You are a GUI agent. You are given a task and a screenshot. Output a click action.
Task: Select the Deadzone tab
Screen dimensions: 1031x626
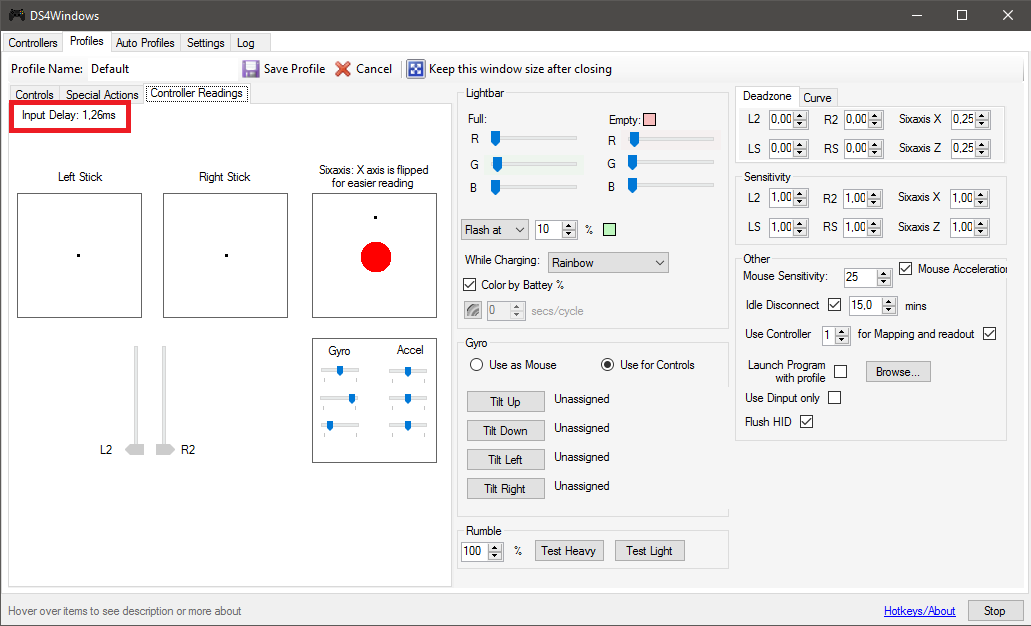(x=767, y=96)
